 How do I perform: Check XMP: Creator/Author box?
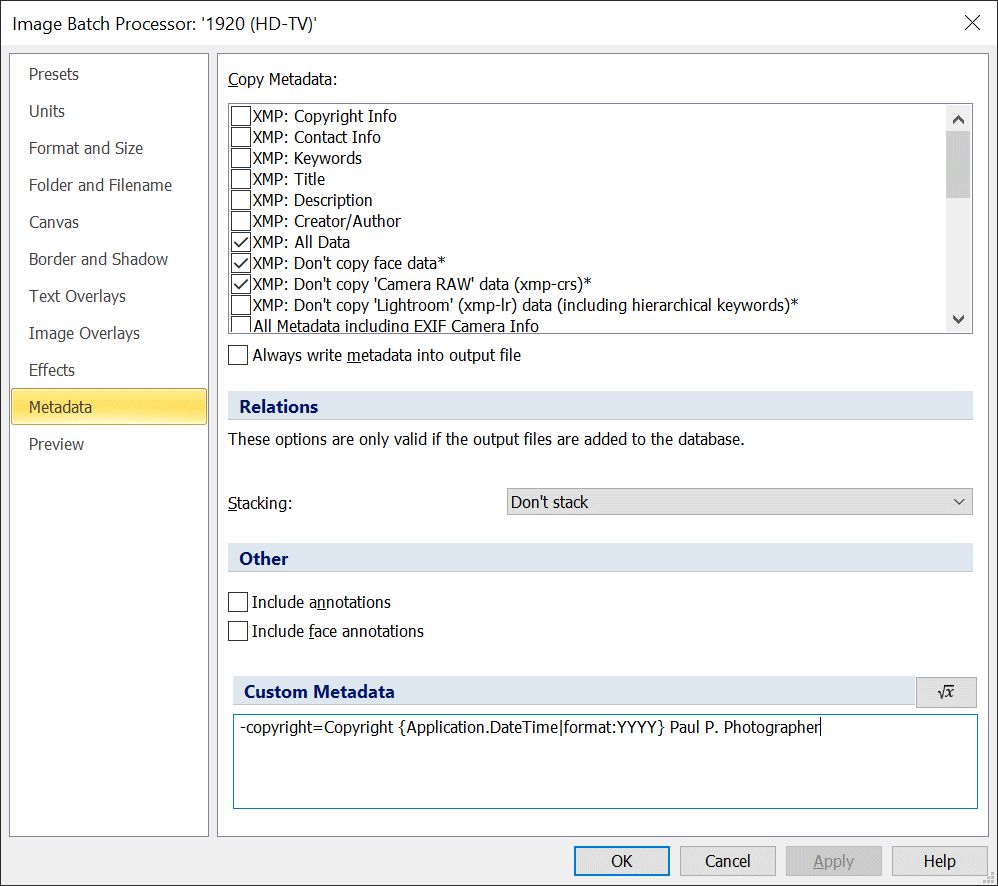click(241, 221)
